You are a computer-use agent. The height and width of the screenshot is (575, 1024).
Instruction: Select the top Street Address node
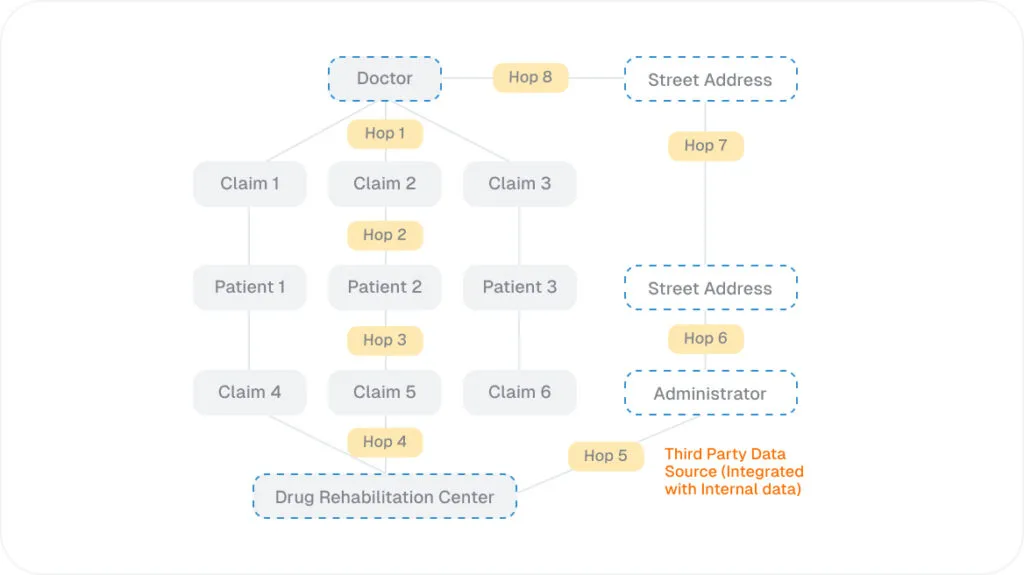click(x=711, y=79)
